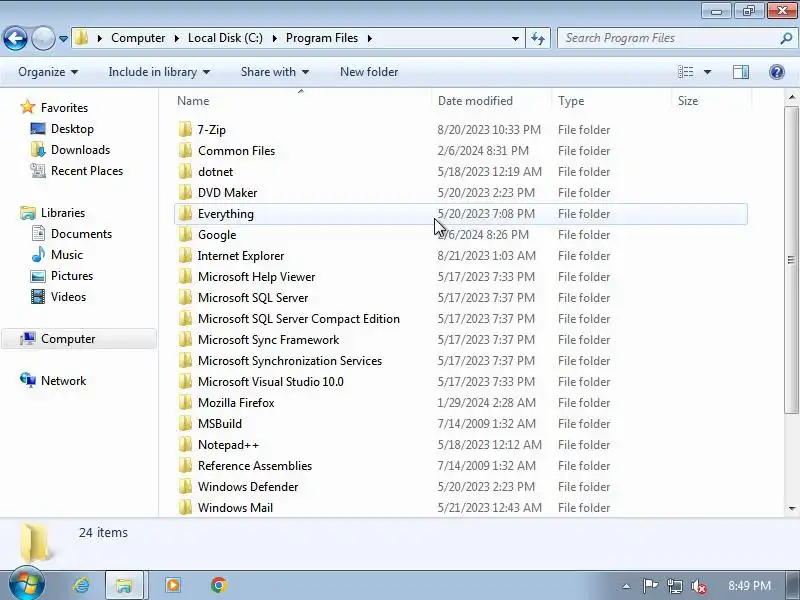800x600 pixels.
Task: Select Microsoft SQL Server folder name
Action: click(253, 297)
